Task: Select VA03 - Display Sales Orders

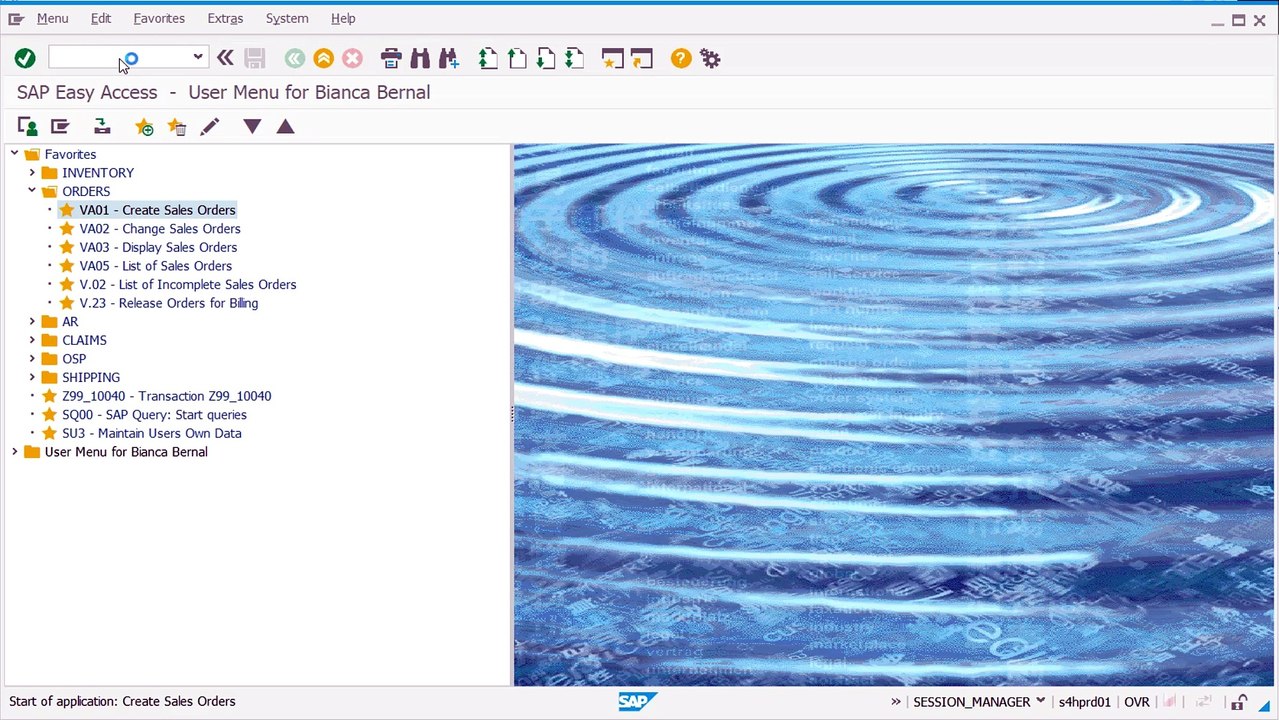Action: pos(158,247)
